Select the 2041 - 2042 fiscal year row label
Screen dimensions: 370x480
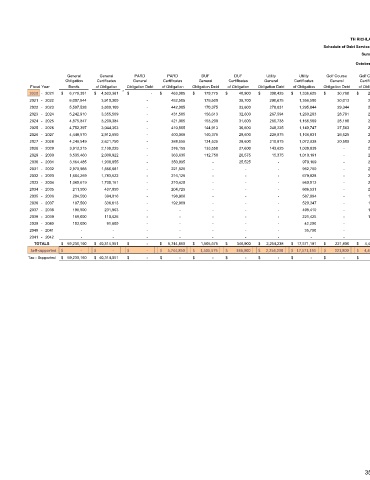coord(42,237)
